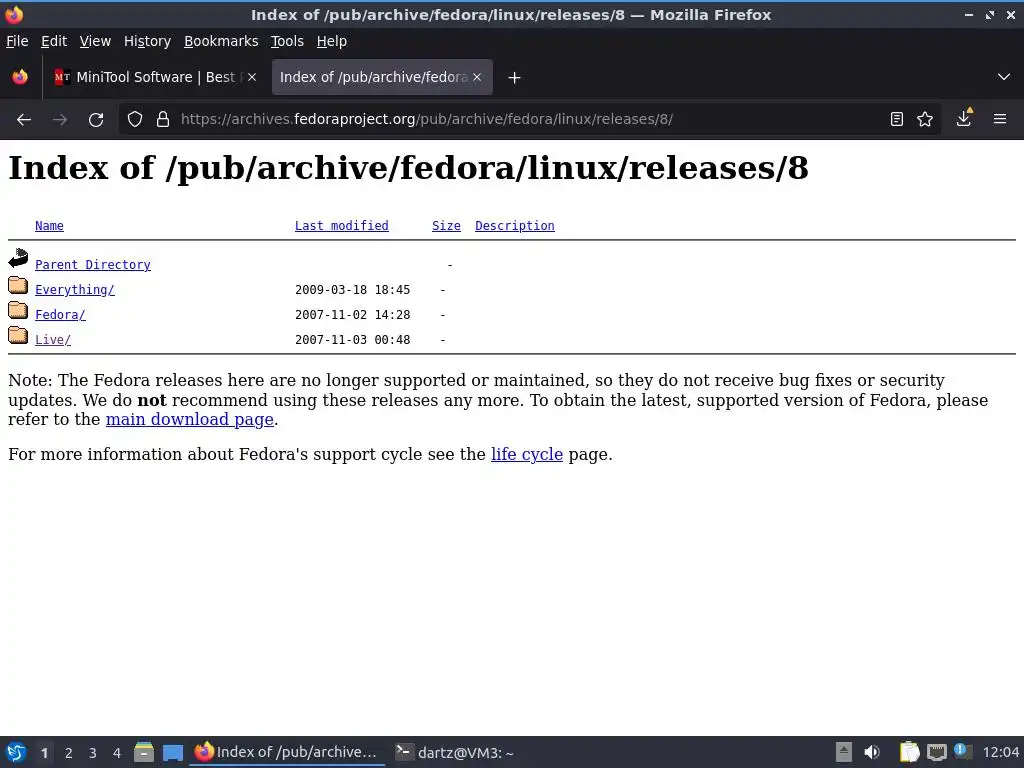Open the Tools menu
This screenshot has height=768, width=1024.
coord(287,41)
